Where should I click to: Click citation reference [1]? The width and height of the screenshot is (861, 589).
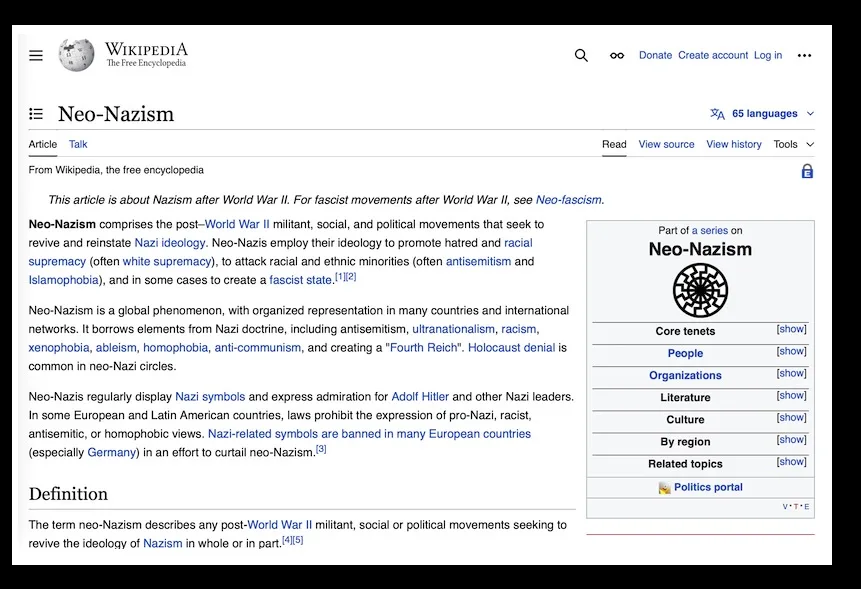(340, 277)
